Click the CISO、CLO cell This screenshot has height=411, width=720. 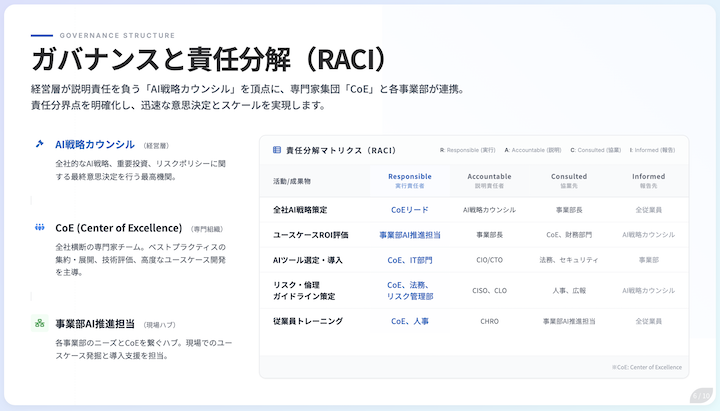coord(489,291)
